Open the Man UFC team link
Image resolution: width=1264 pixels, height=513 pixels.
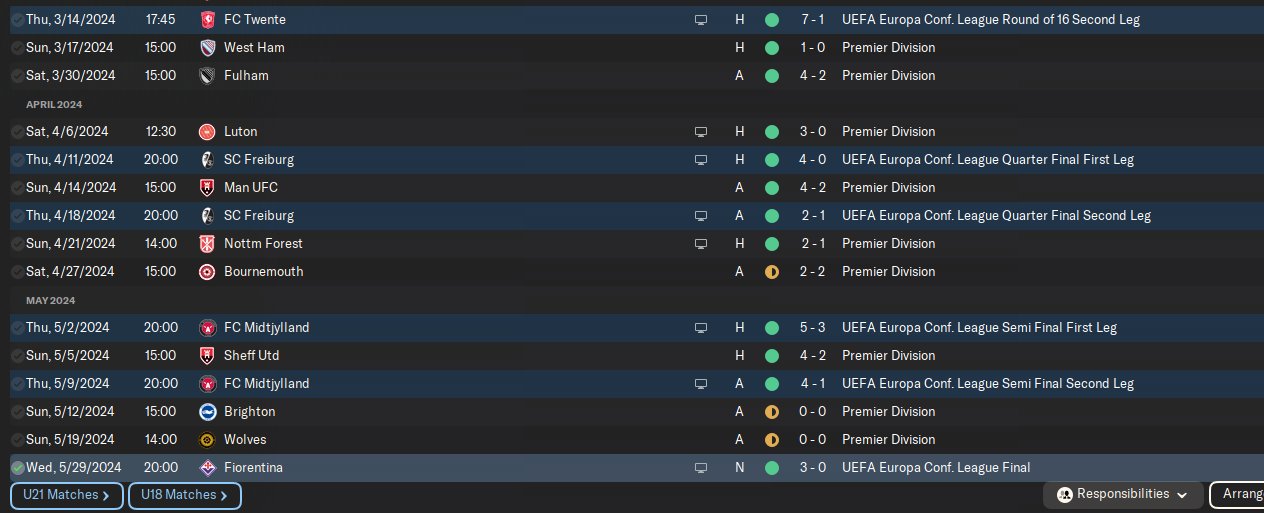pos(250,187)
